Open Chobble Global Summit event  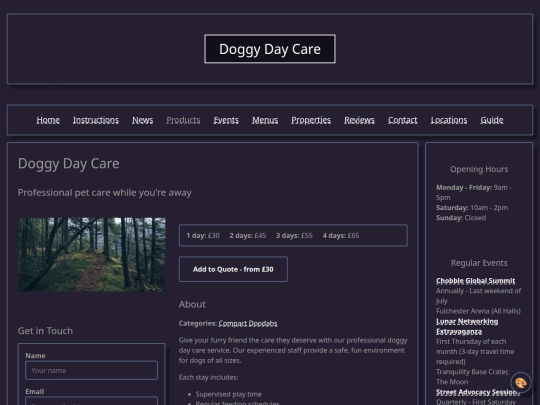pos(476,281)
